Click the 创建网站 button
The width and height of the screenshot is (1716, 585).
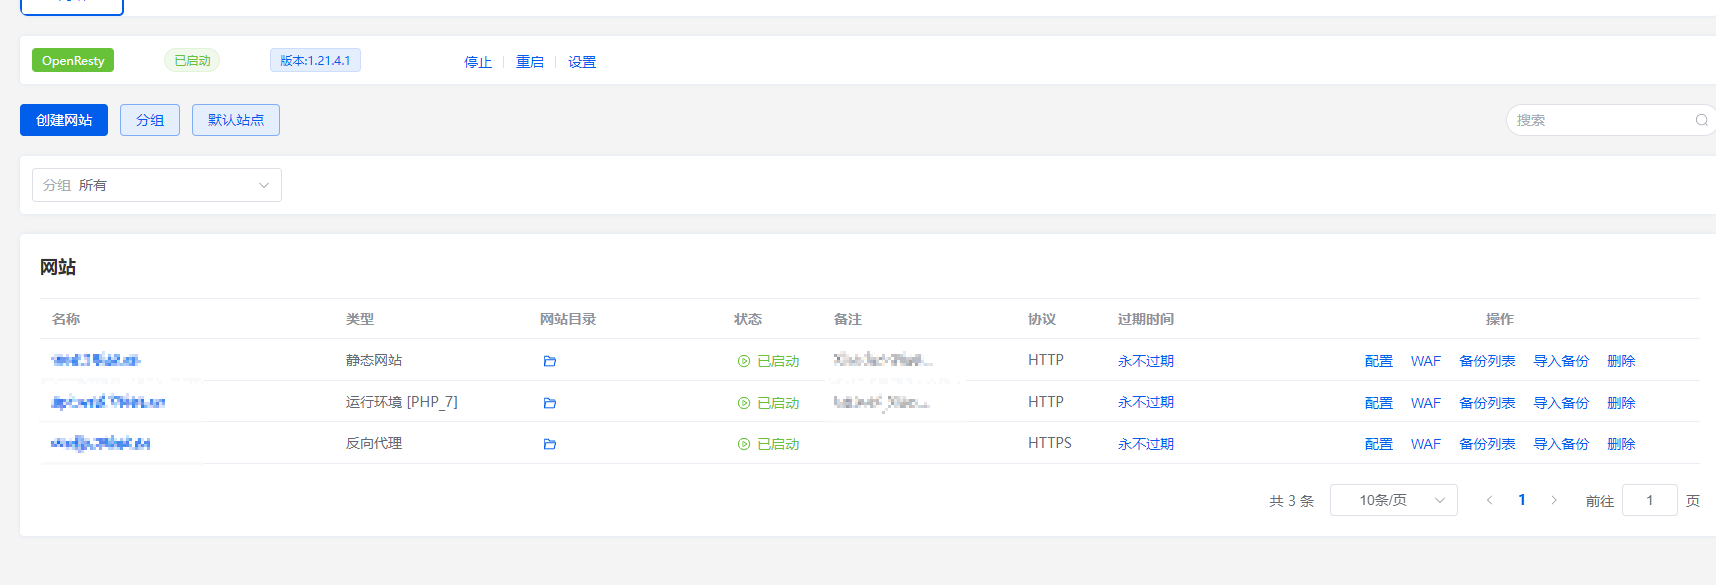click(64, 120)
